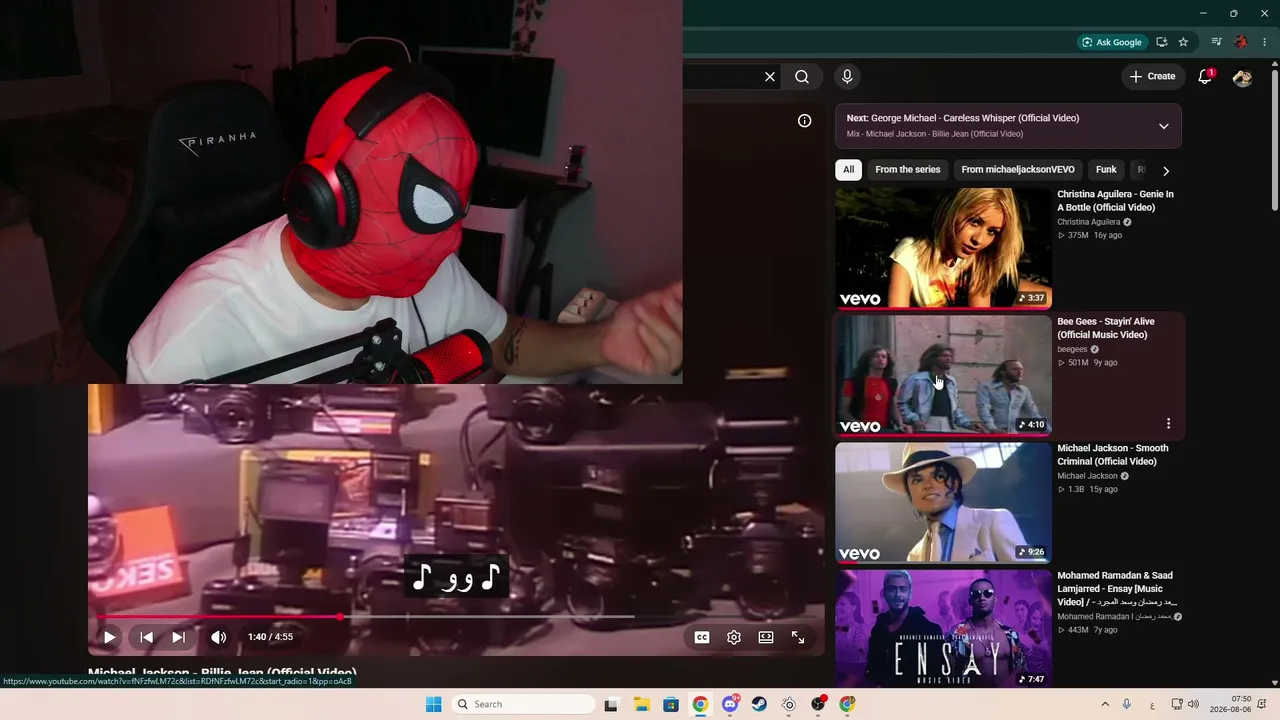1280x720 pixels.
Task: Open Microsoft Store from the taskbar
Action: 671,704
